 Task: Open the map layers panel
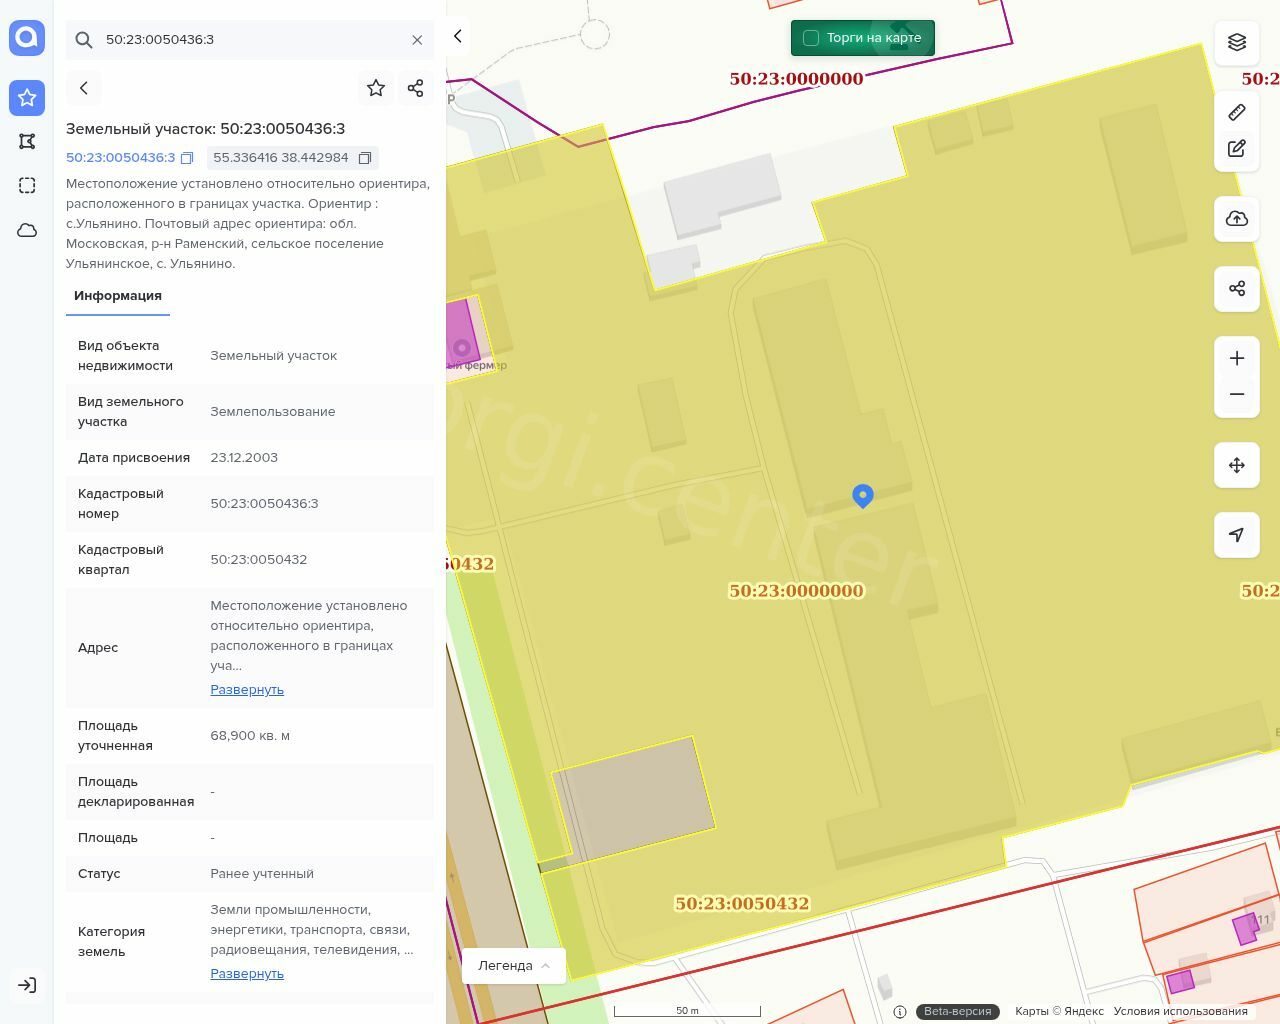(x=1237, y=42)
